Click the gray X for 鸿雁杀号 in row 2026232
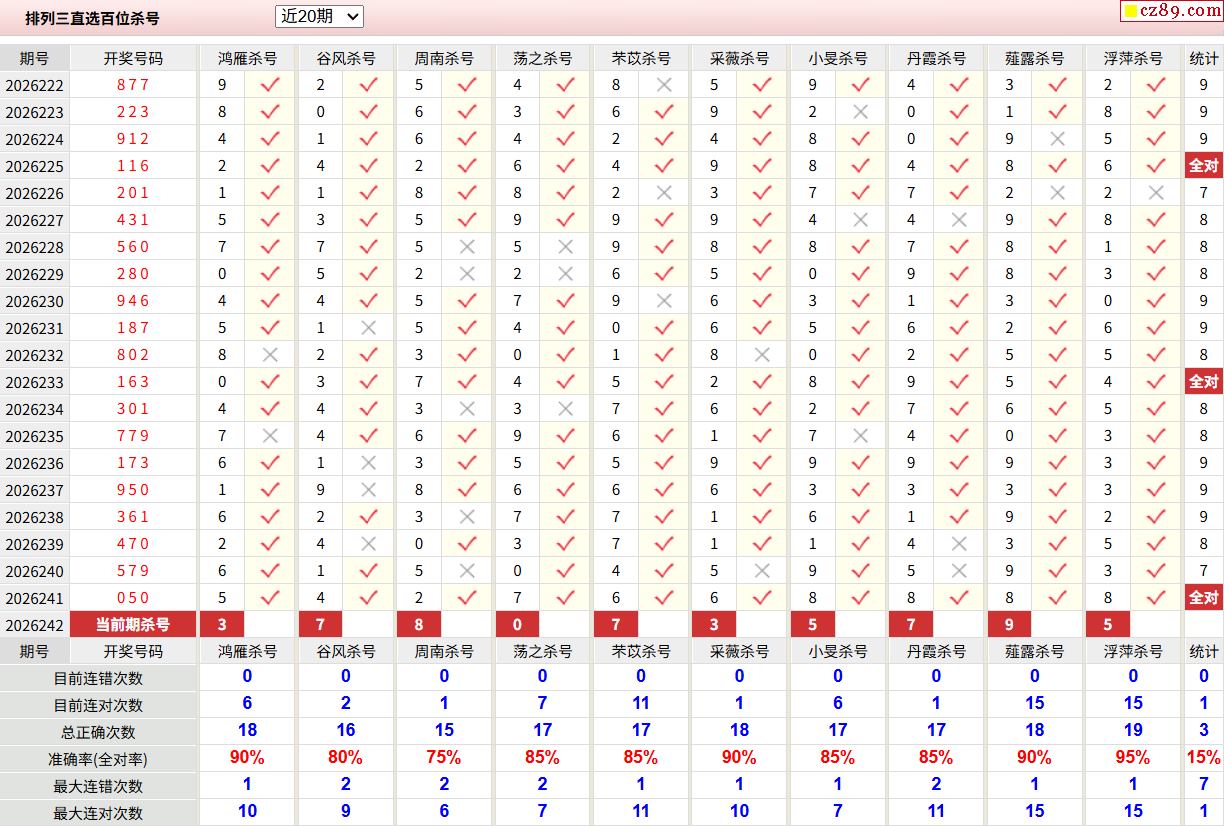This screenshot has width=1224, height=826. click(x=270, y=354)
